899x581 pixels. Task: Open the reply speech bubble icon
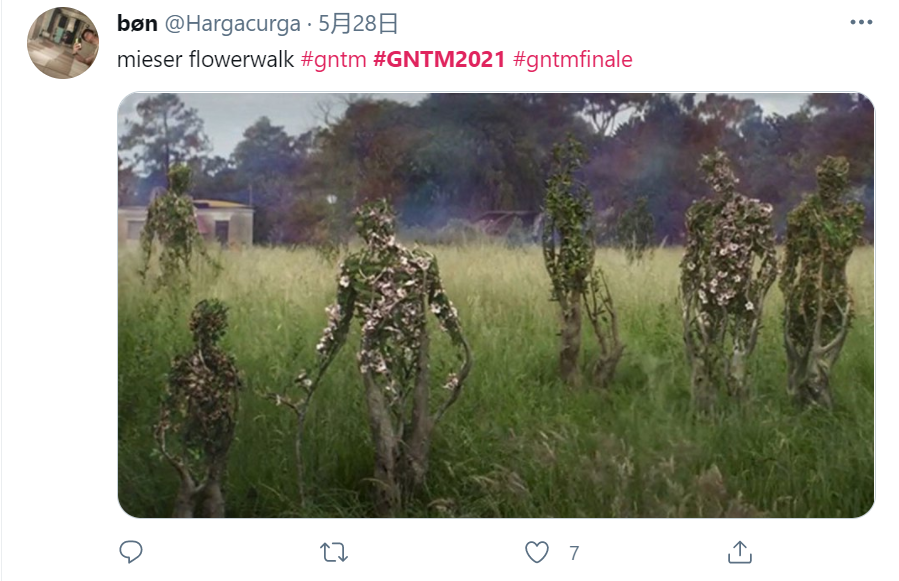pyautogui.click(x=131, y=552)
